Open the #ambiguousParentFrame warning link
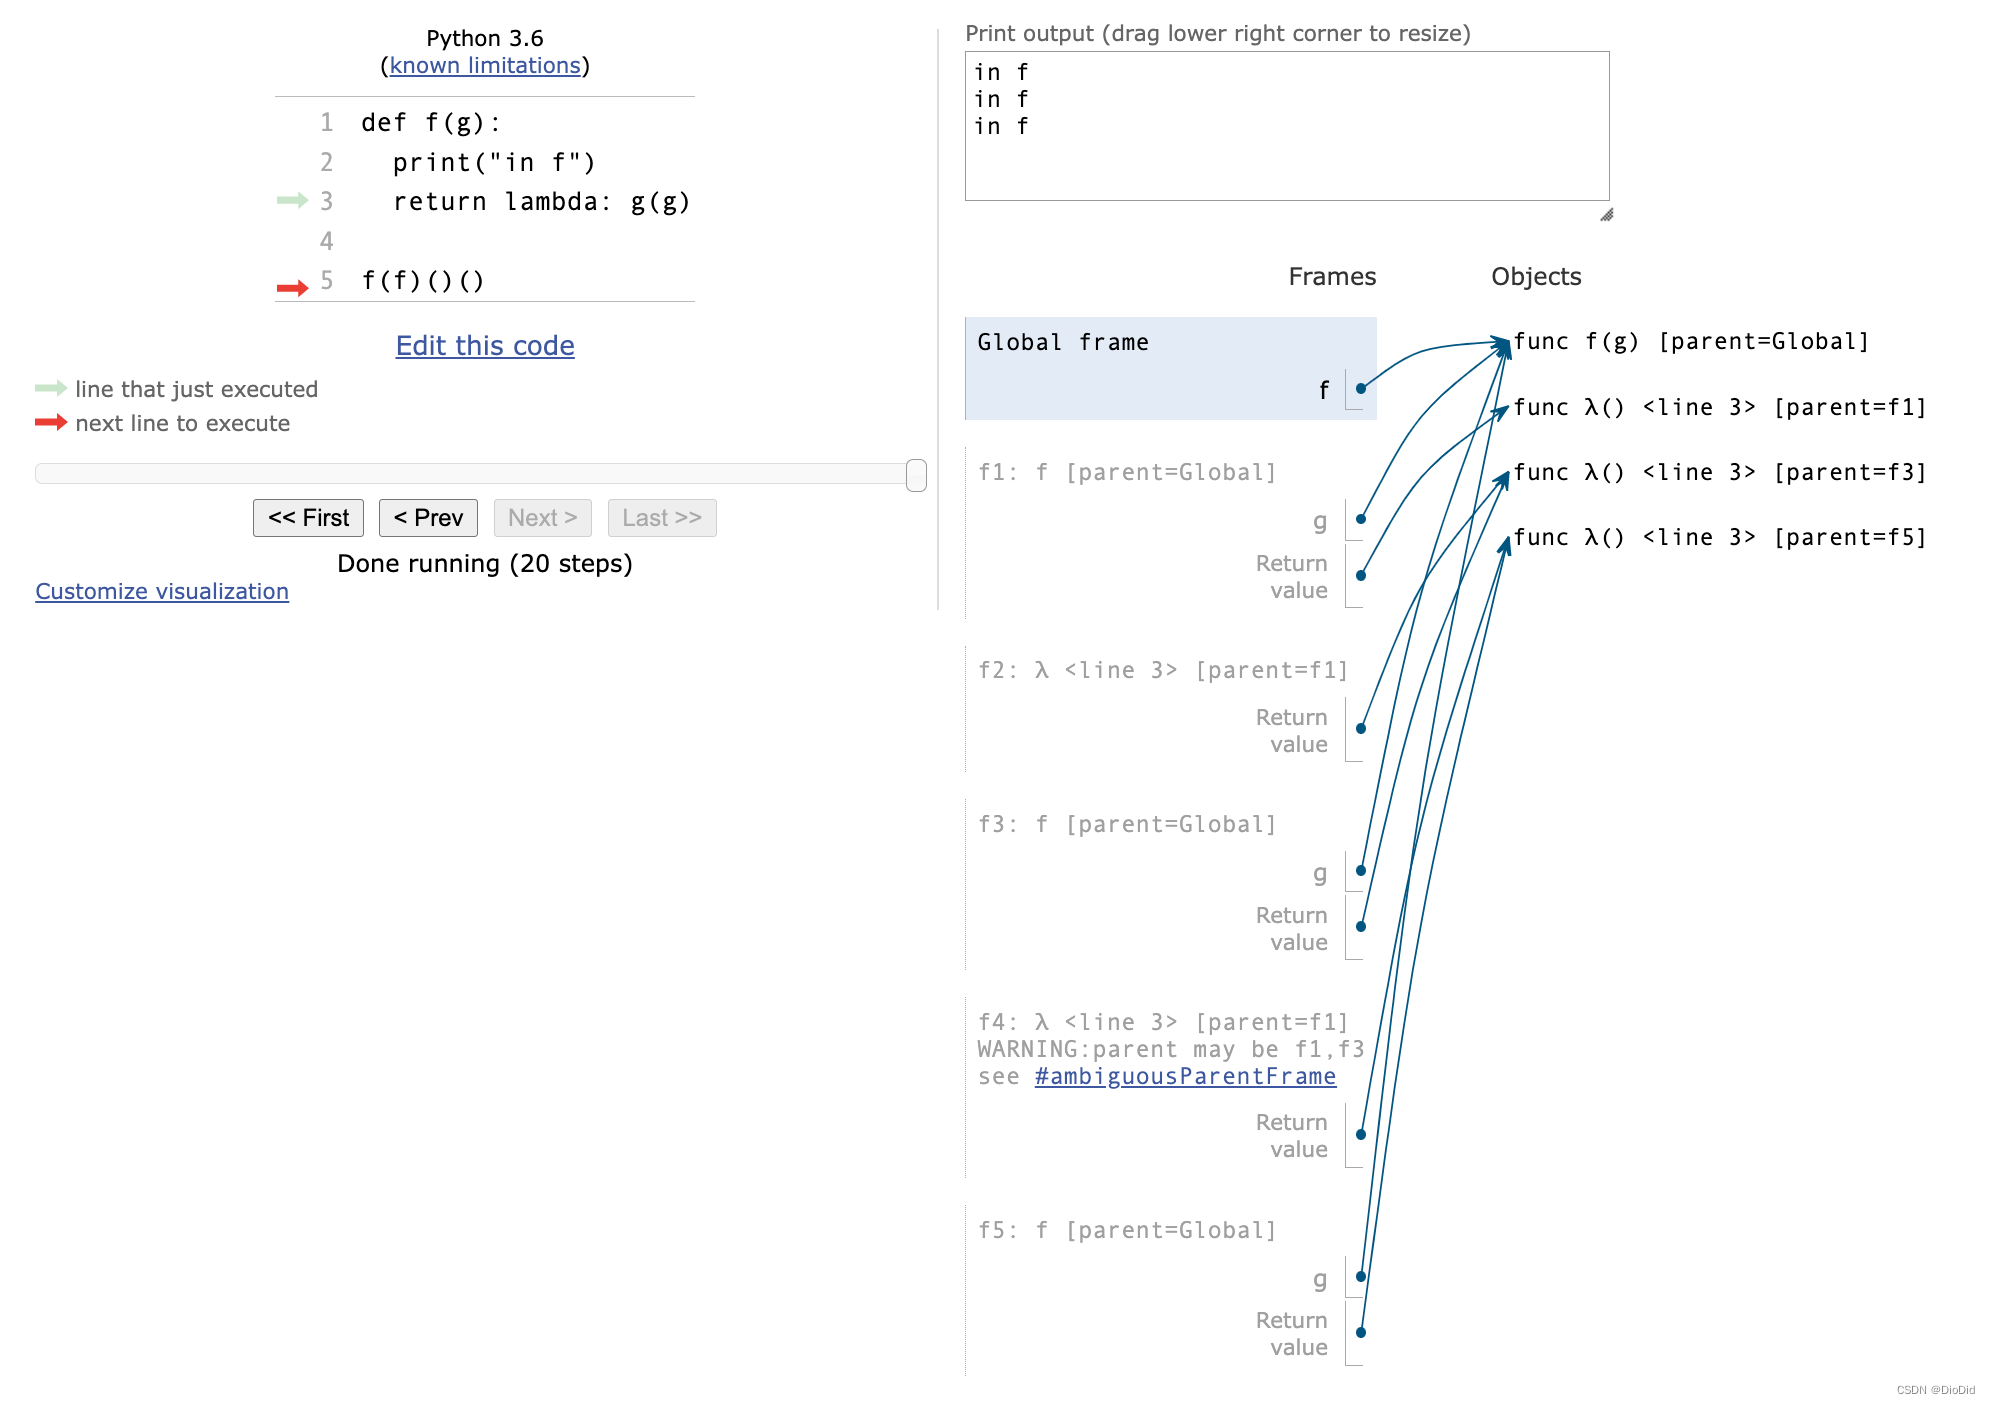 coord(1184,1076)
